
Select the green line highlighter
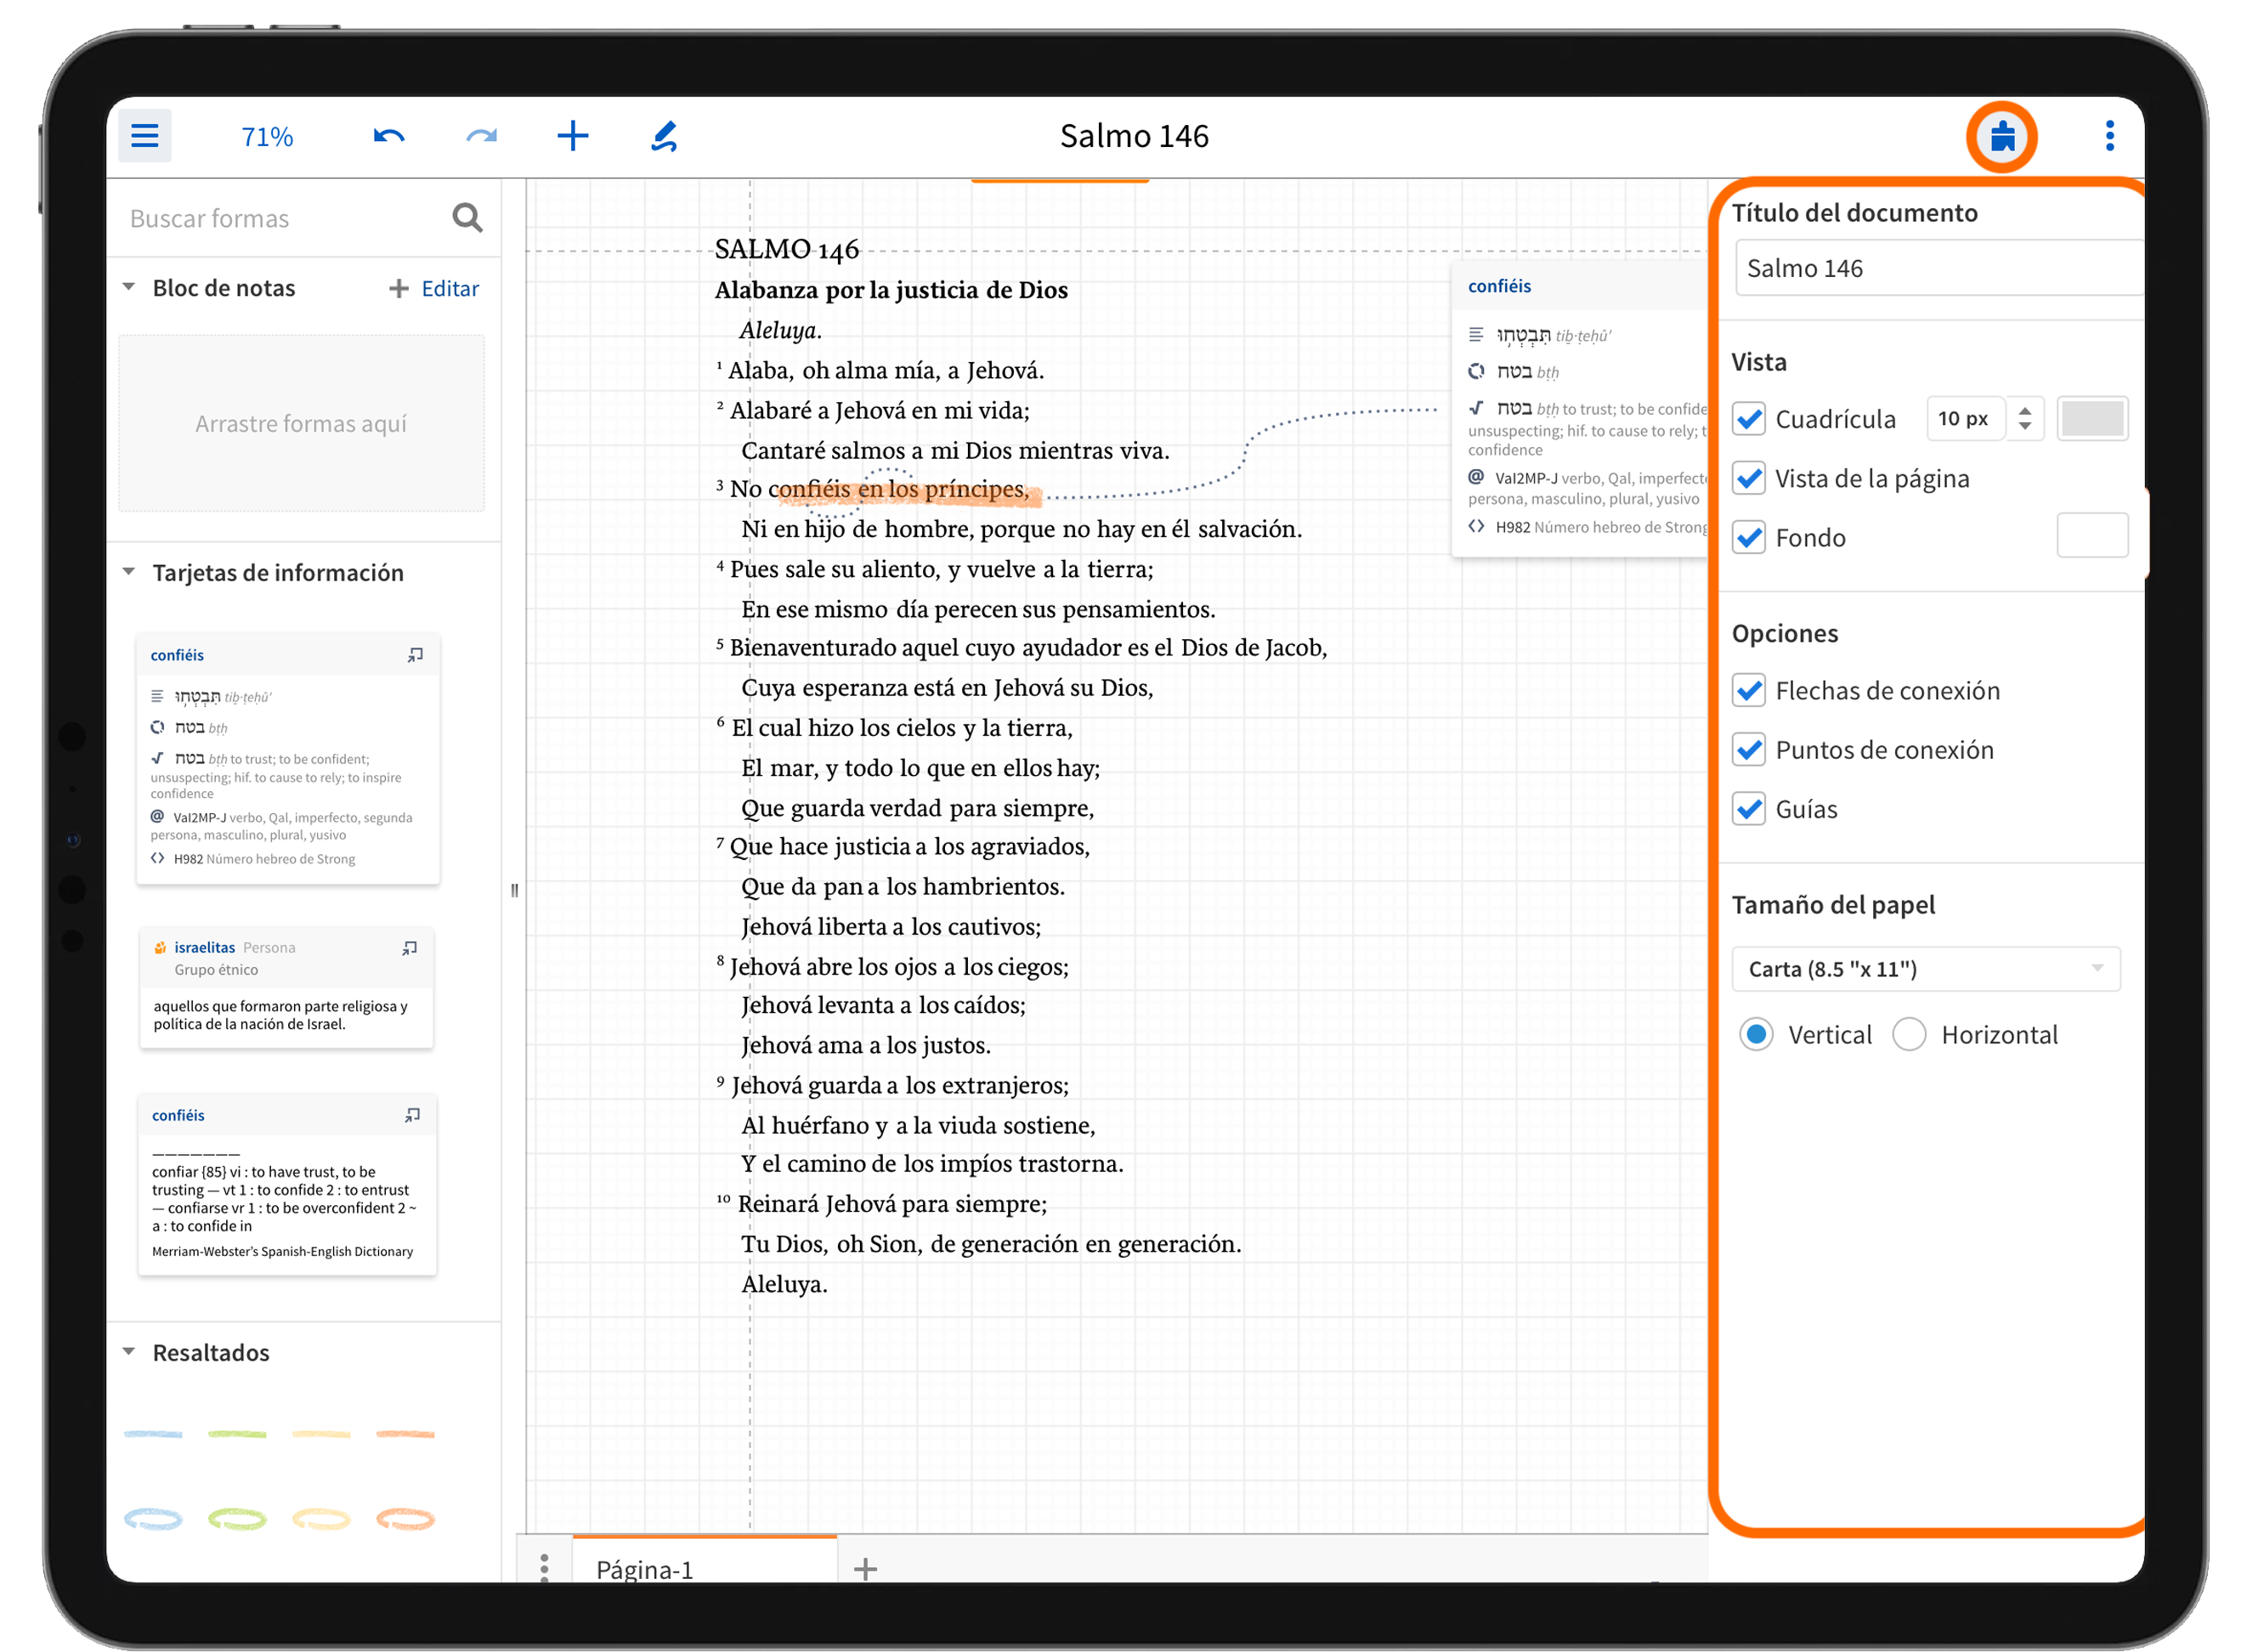coord(237,1435)
